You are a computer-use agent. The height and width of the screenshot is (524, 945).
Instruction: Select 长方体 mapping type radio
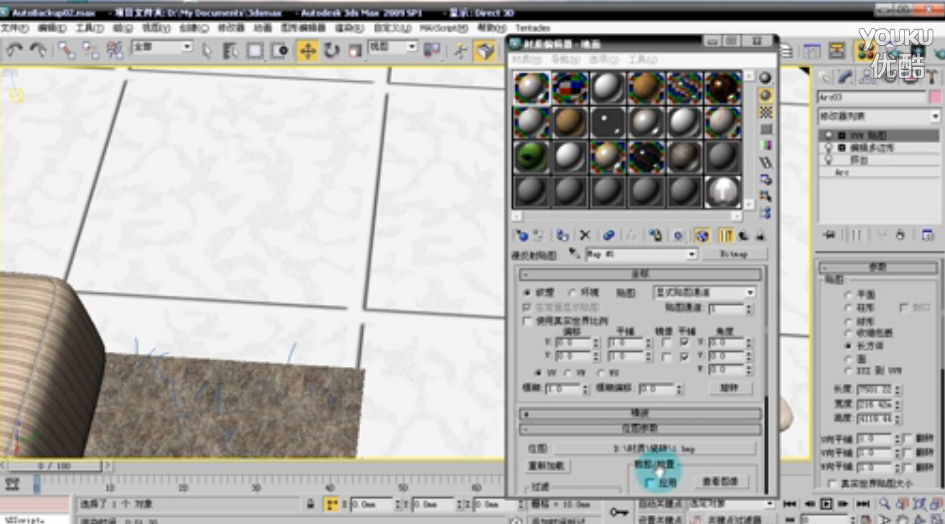coord(848,346)
